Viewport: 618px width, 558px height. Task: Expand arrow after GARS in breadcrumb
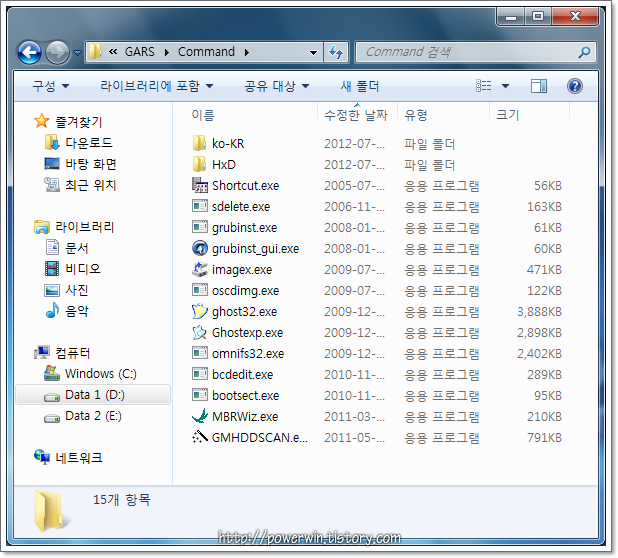(167, 52)
